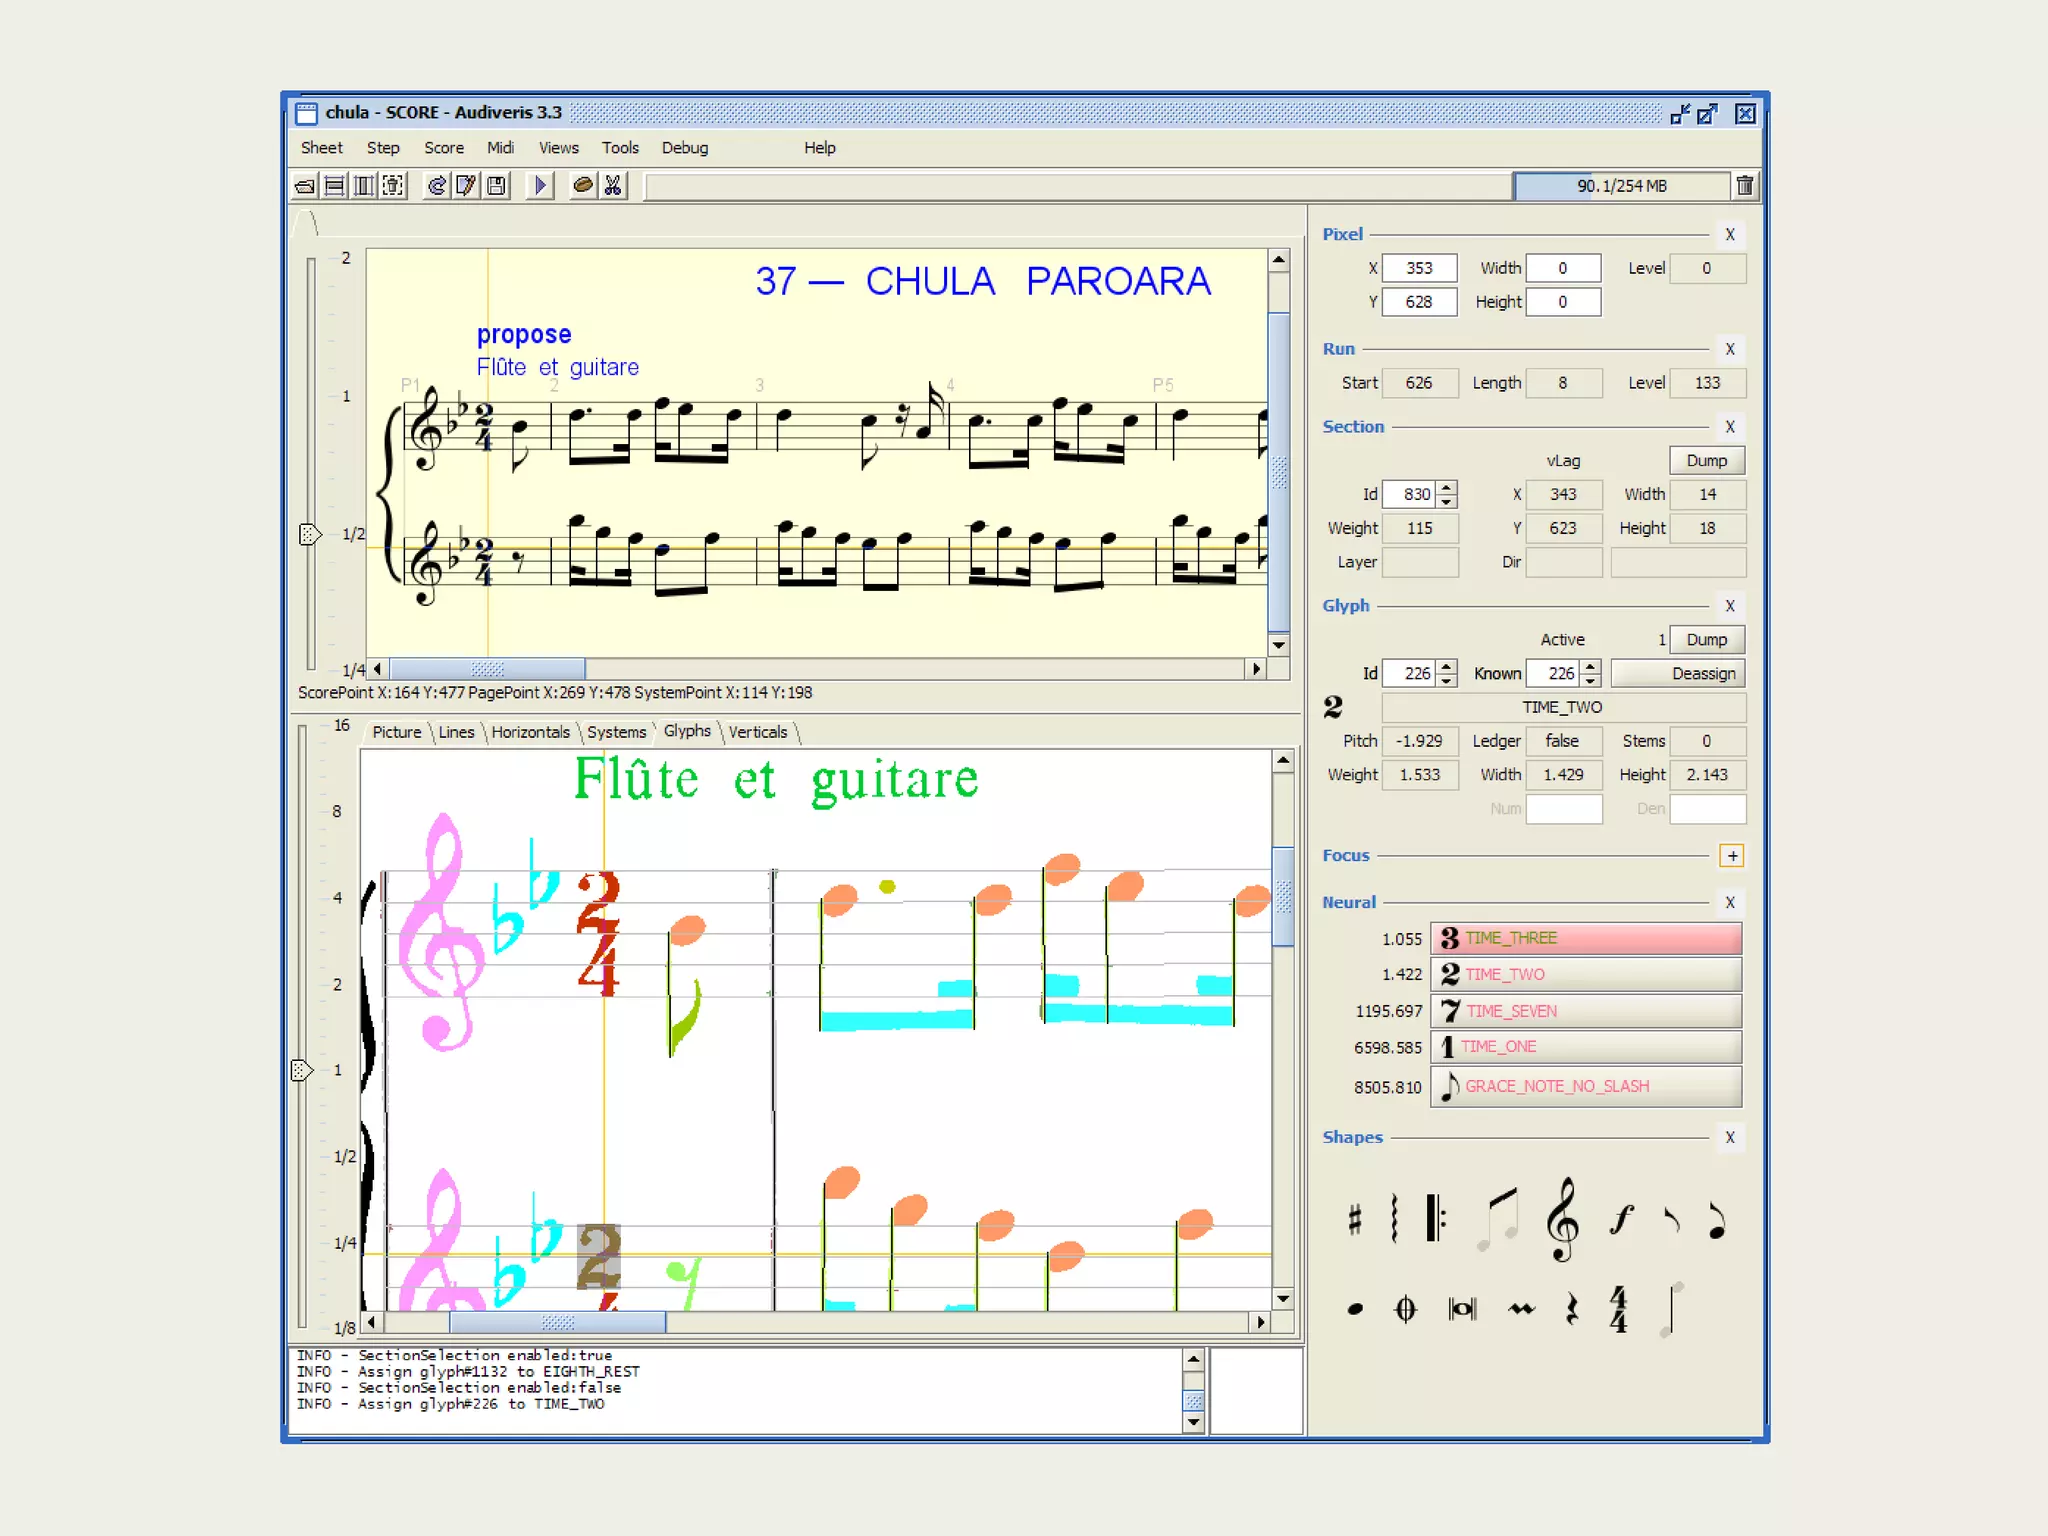Switch to the Verticals tab

pos(757,732)
